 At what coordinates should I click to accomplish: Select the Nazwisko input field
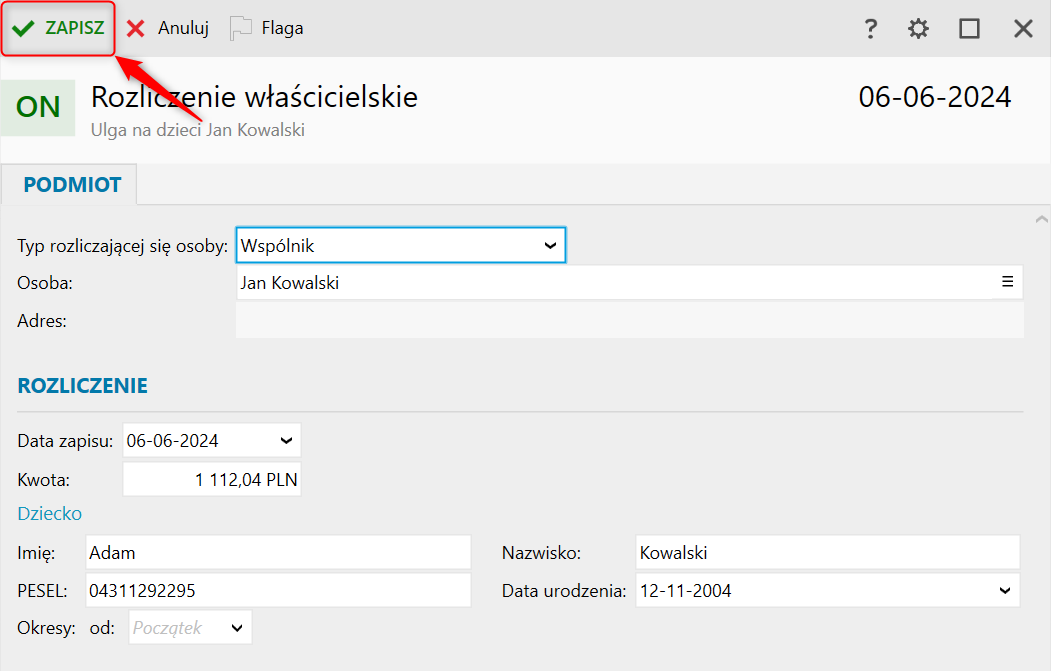point(826,552)
